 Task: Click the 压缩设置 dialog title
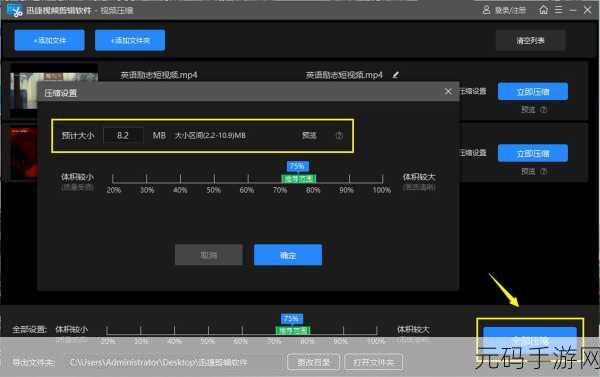(x=60, y=93)
